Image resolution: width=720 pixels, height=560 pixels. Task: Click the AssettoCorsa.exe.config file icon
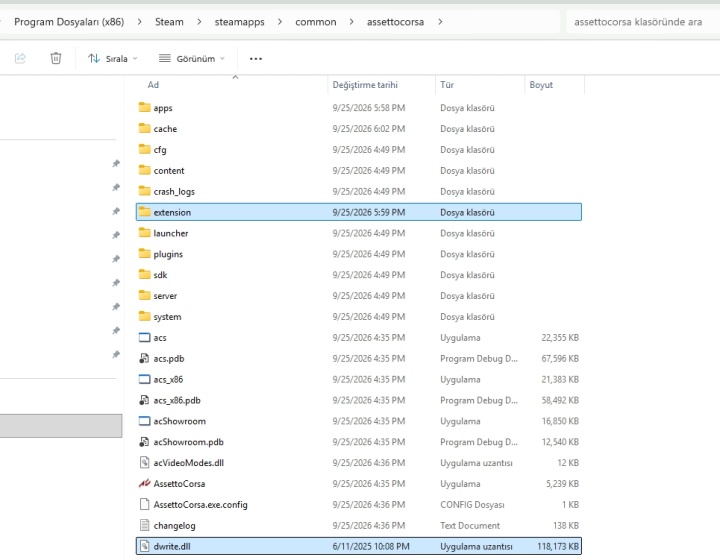[x=144, y=504]
